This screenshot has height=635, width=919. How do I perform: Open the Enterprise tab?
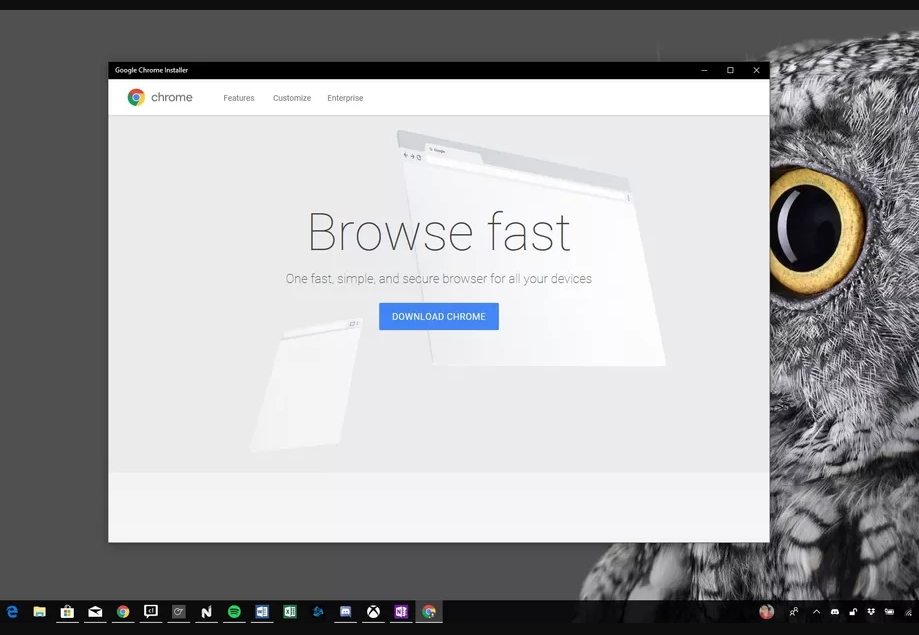coord(345,98)
